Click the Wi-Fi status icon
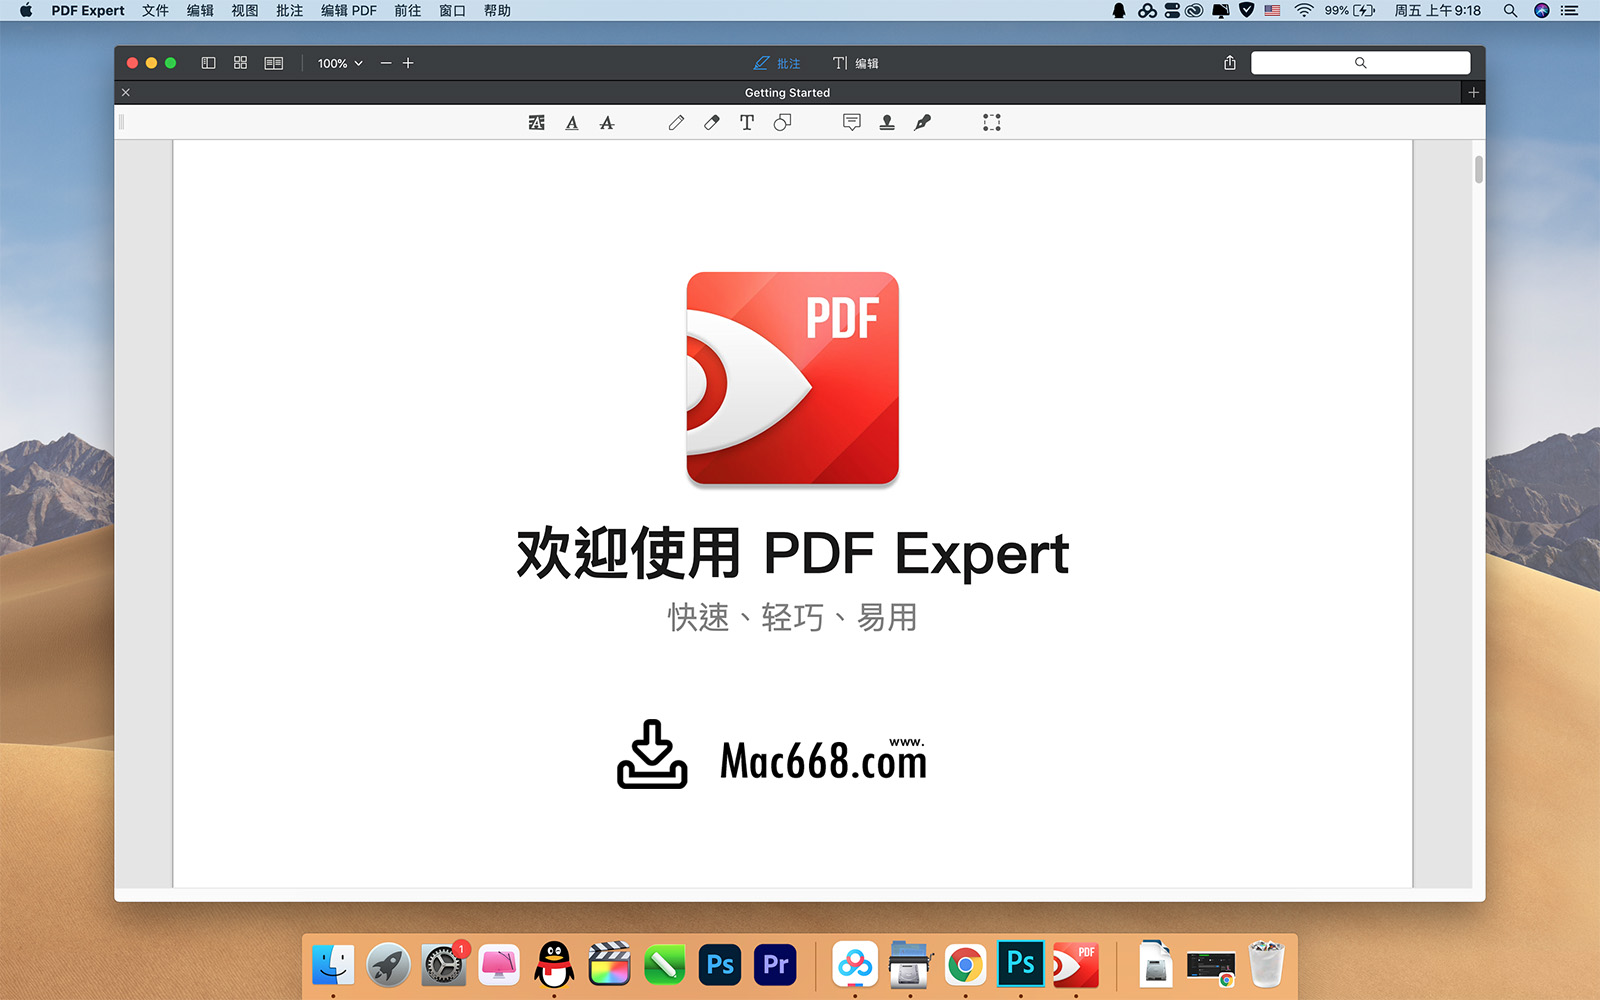This screenshot has height=1000, width=1600. point(1304,11)
